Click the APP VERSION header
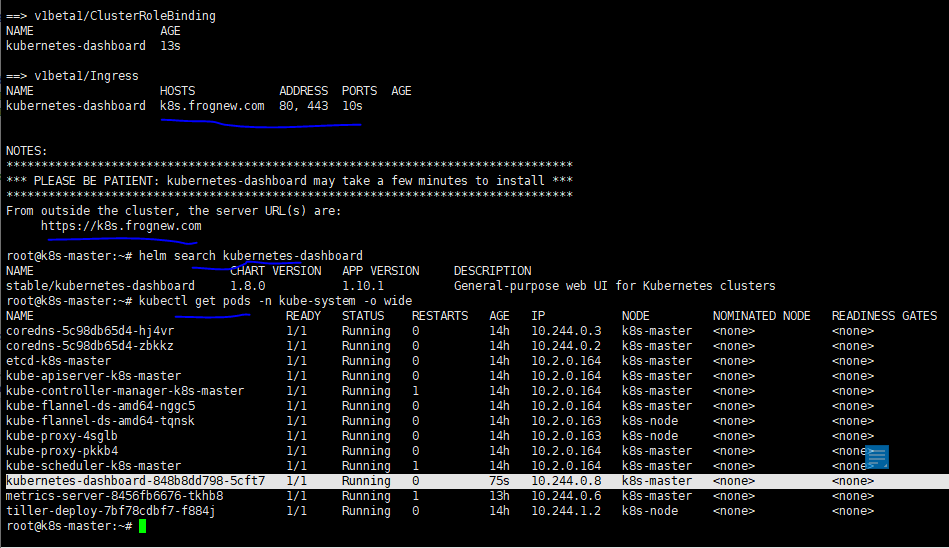This screenshot has width=949, height=548. click(x=381, y=271)
